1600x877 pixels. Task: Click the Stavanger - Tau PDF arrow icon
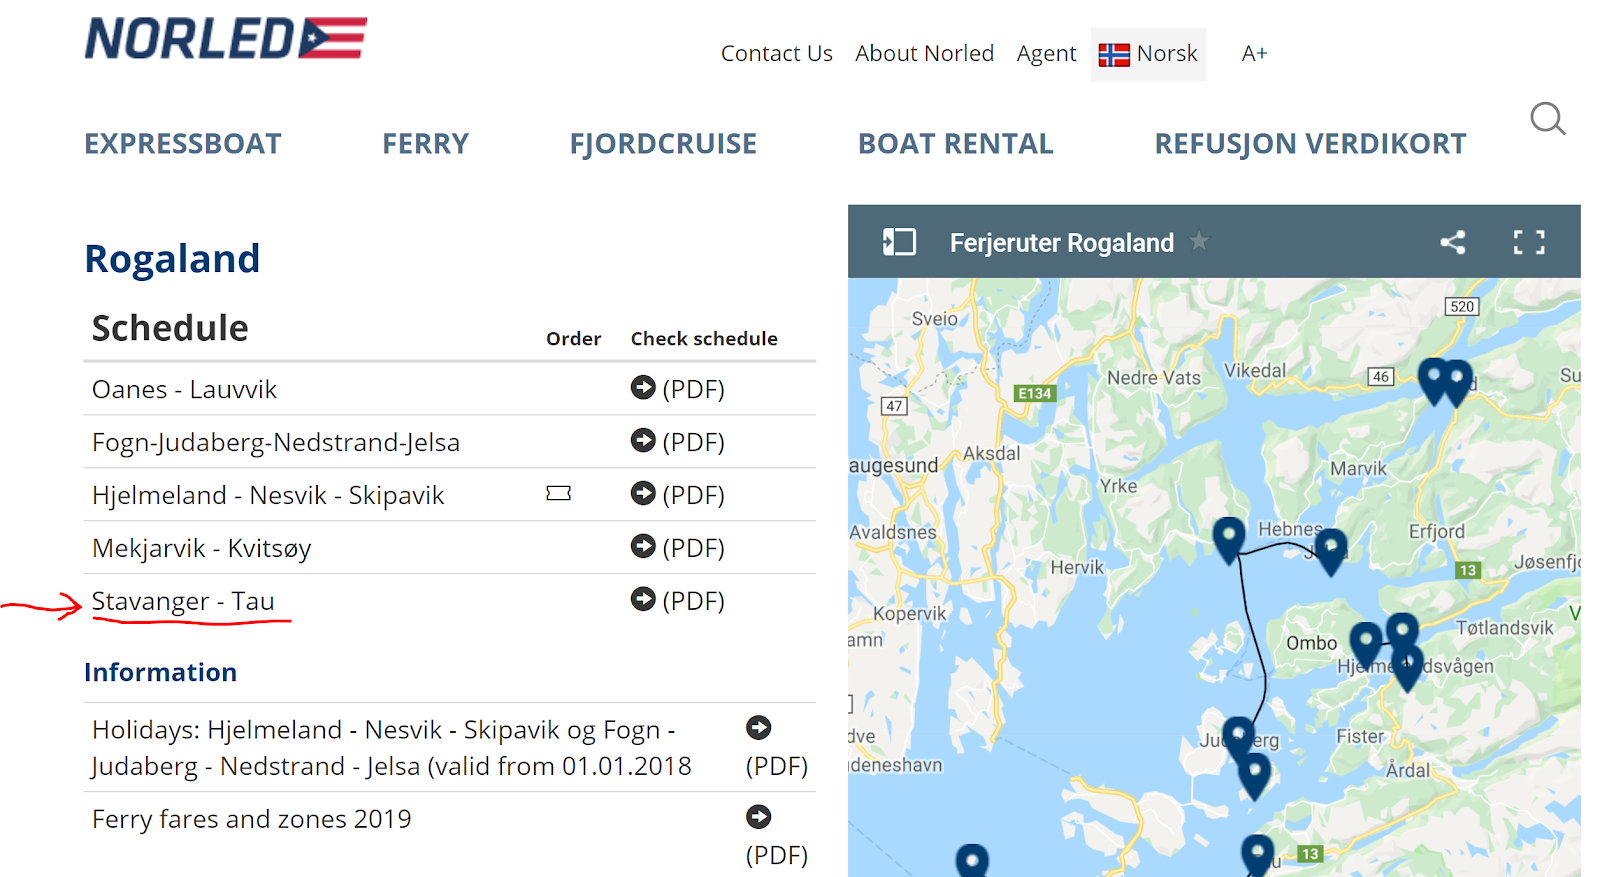(x=643, y=599)
